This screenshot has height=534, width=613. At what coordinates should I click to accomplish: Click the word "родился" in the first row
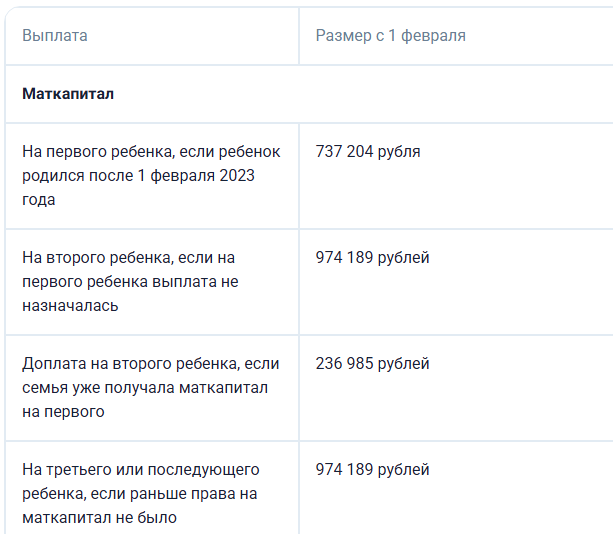click(x=49, y=176)
